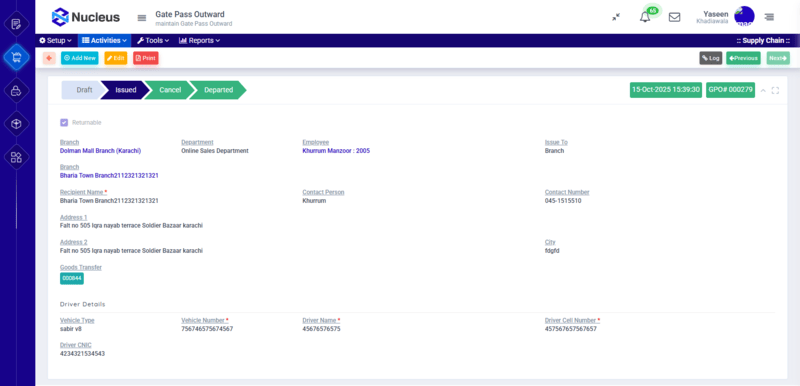Expand the Reports dropdown menu
800x386 pixels.
pyautogui.click(x=199, y=40)
